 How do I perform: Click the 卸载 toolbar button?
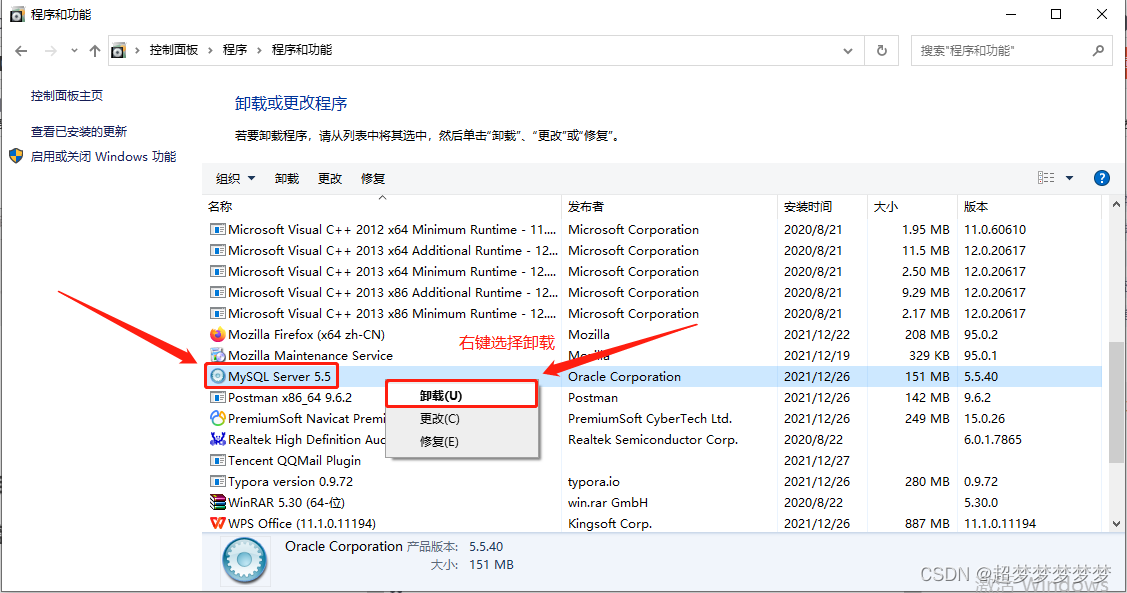point(287,178)
